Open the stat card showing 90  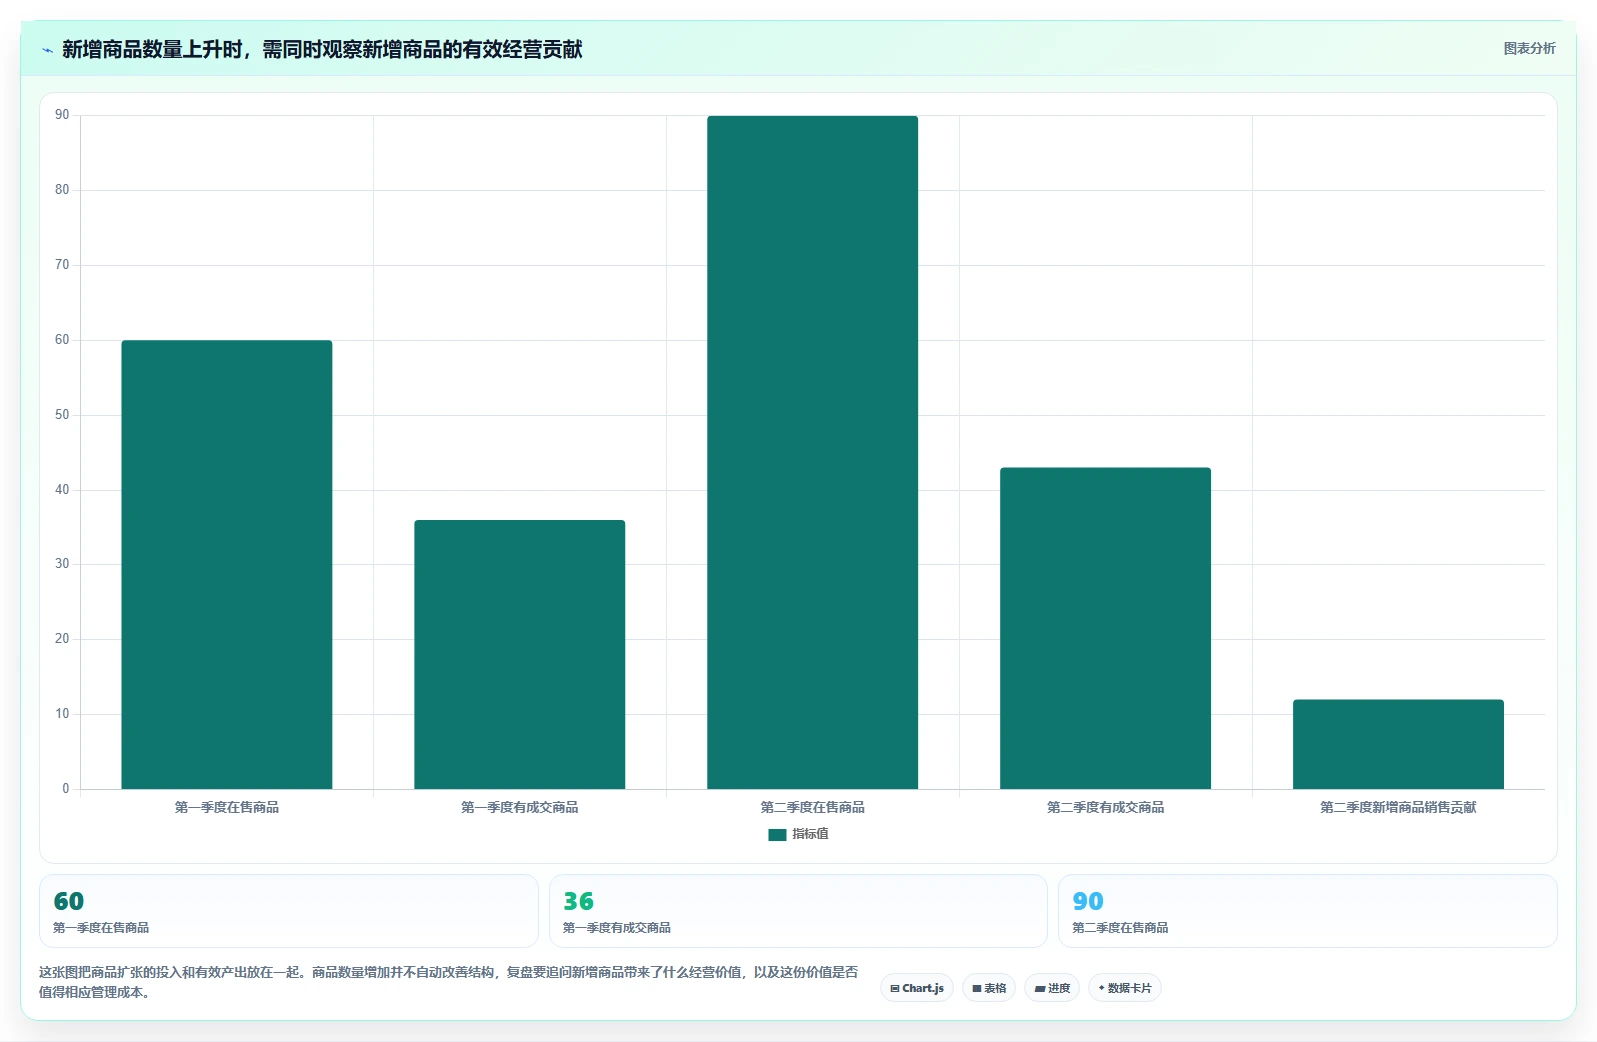click(1308, 911)
